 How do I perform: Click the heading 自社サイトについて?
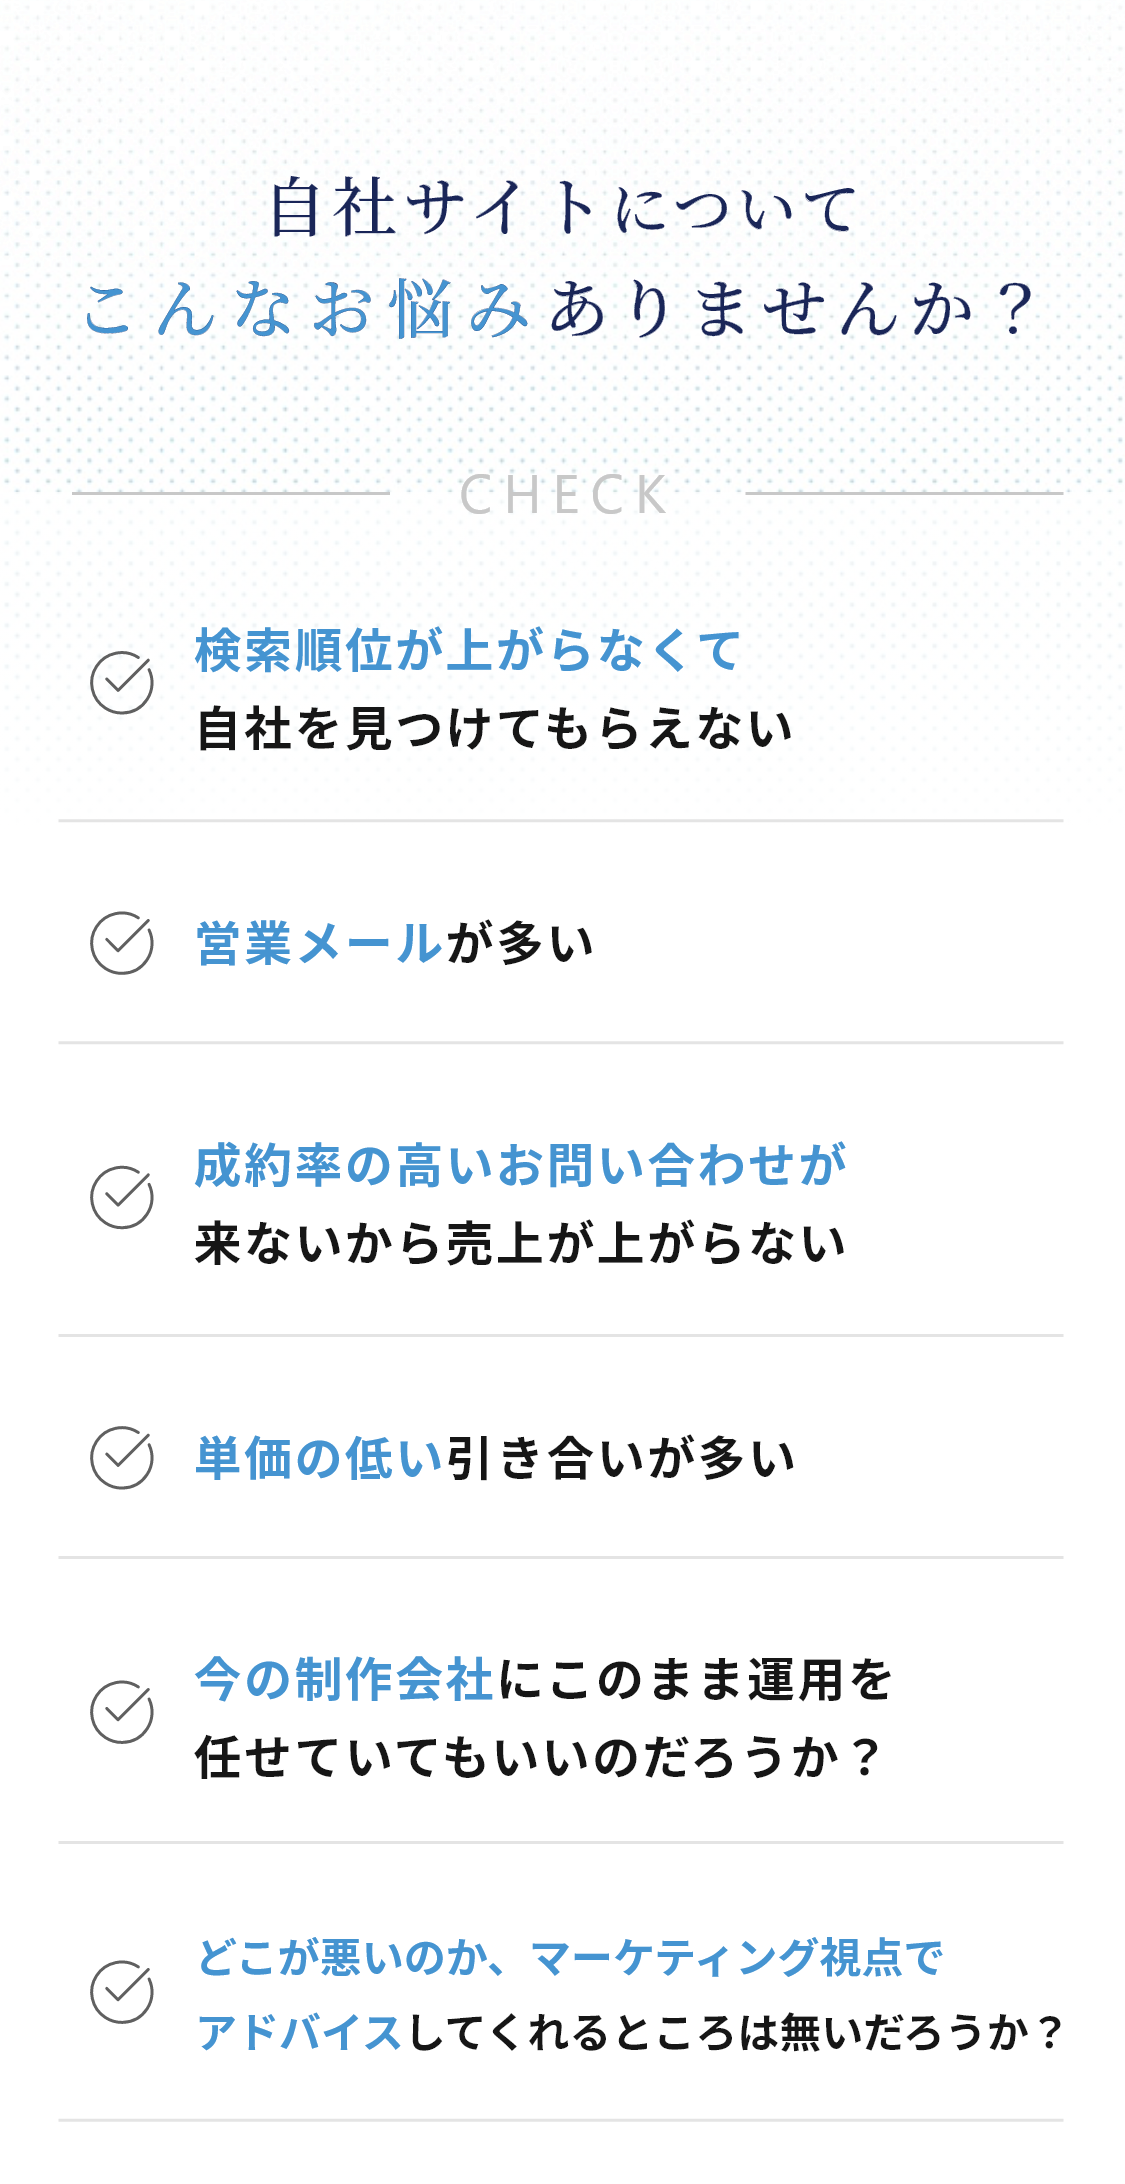(x=562, y=208)
